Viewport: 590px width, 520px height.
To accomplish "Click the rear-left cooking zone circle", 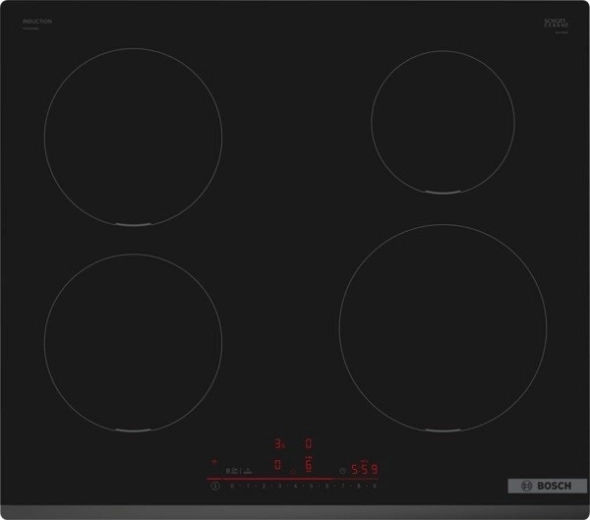I will (133, 137).
